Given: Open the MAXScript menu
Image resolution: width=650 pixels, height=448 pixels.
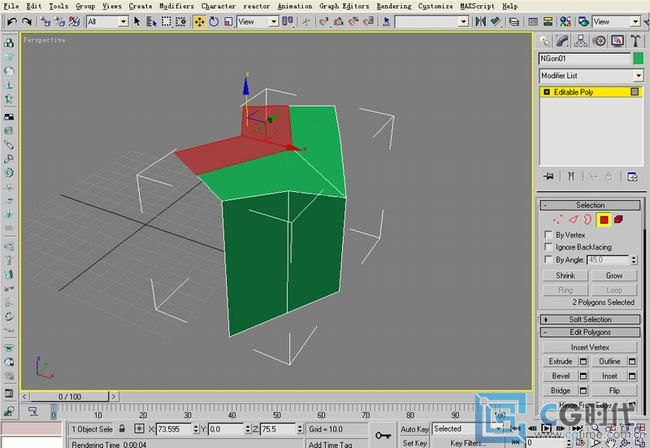Looking at the screenshot, I should [x=478, y=6].
